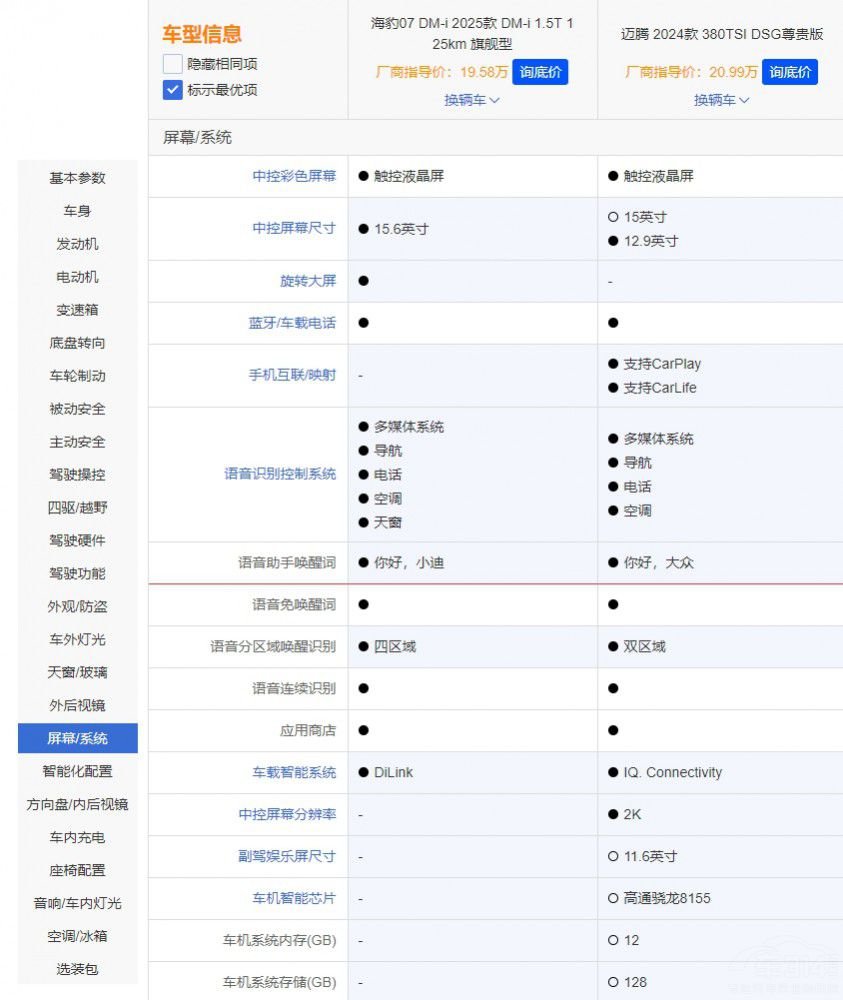Jump to 发动机 section in sidebar
Image resolution: width=843 pixels, height=1000 pixels.
[78, 244]
